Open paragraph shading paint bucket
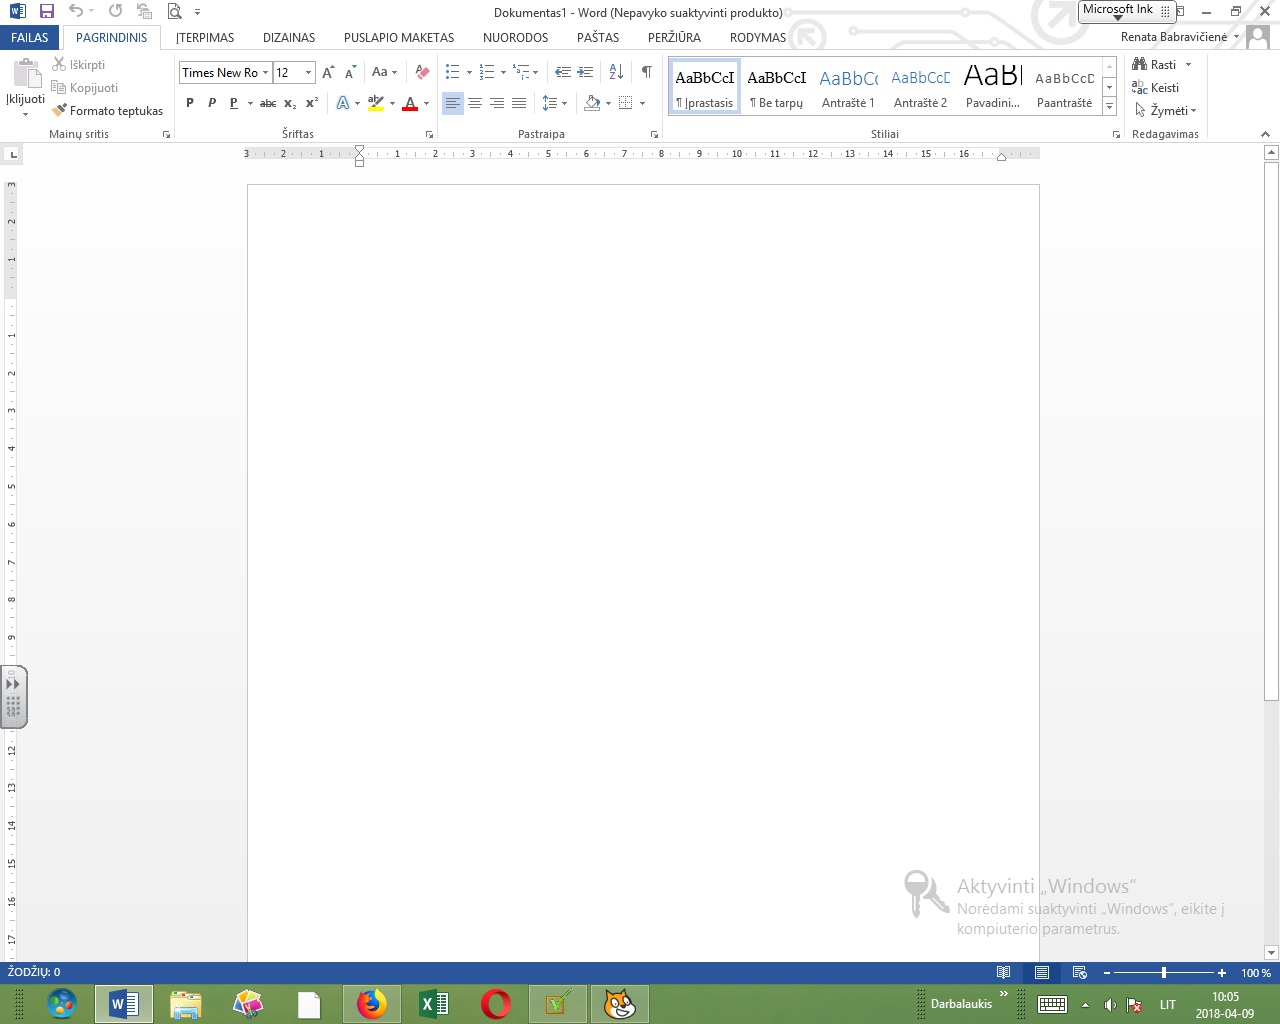Image resolution: width=1280 pixels, height=1024 pixels. 592,103
